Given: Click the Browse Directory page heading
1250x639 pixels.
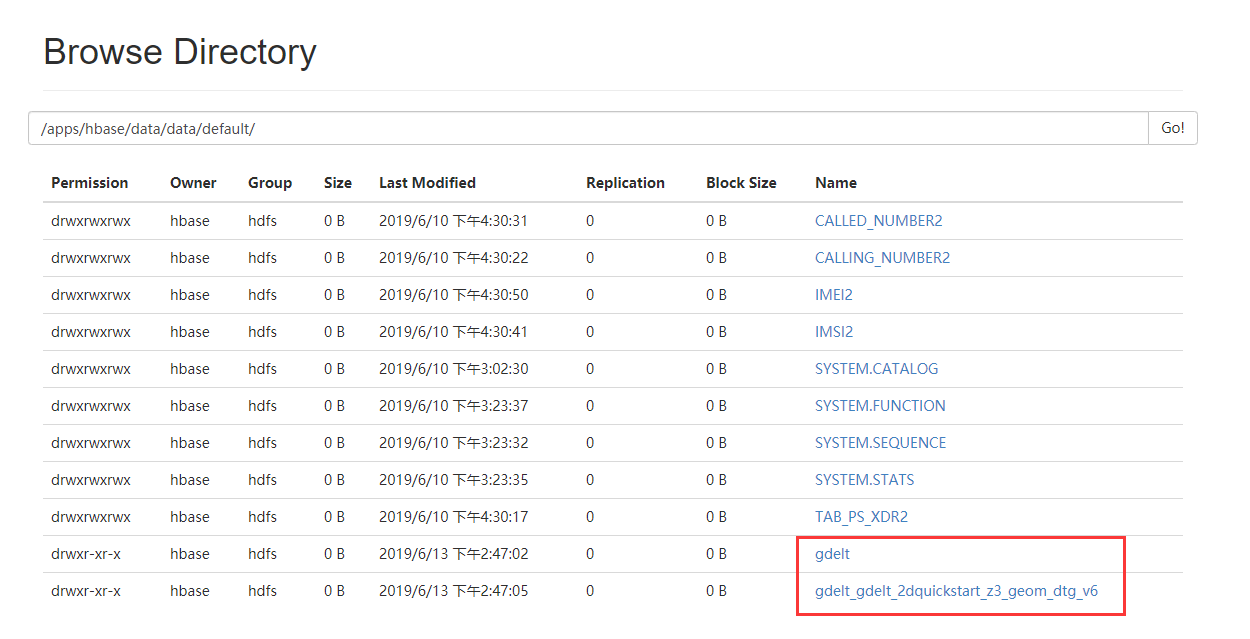Looking at the screenshot, I should 180,52.
